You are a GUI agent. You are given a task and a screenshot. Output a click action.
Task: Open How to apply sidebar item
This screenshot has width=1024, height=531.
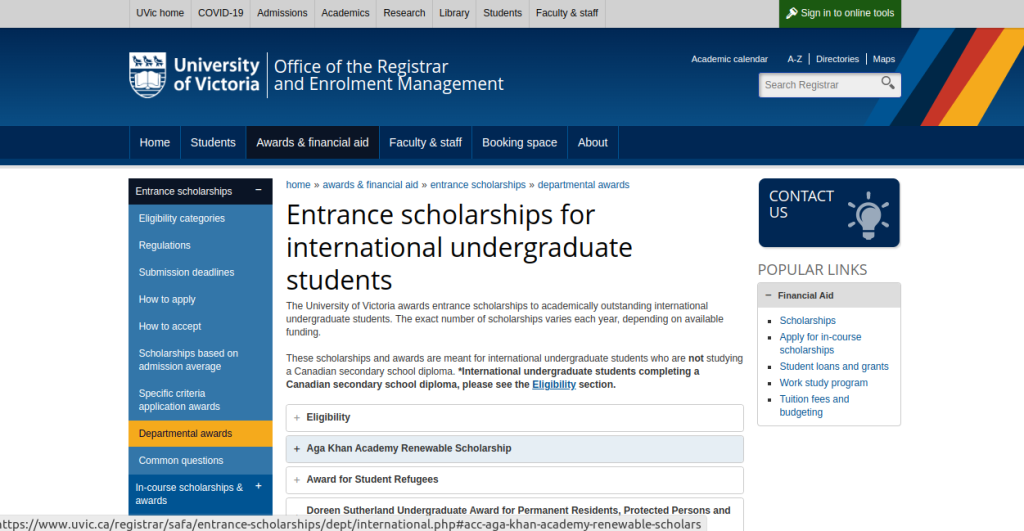point(200,299)
